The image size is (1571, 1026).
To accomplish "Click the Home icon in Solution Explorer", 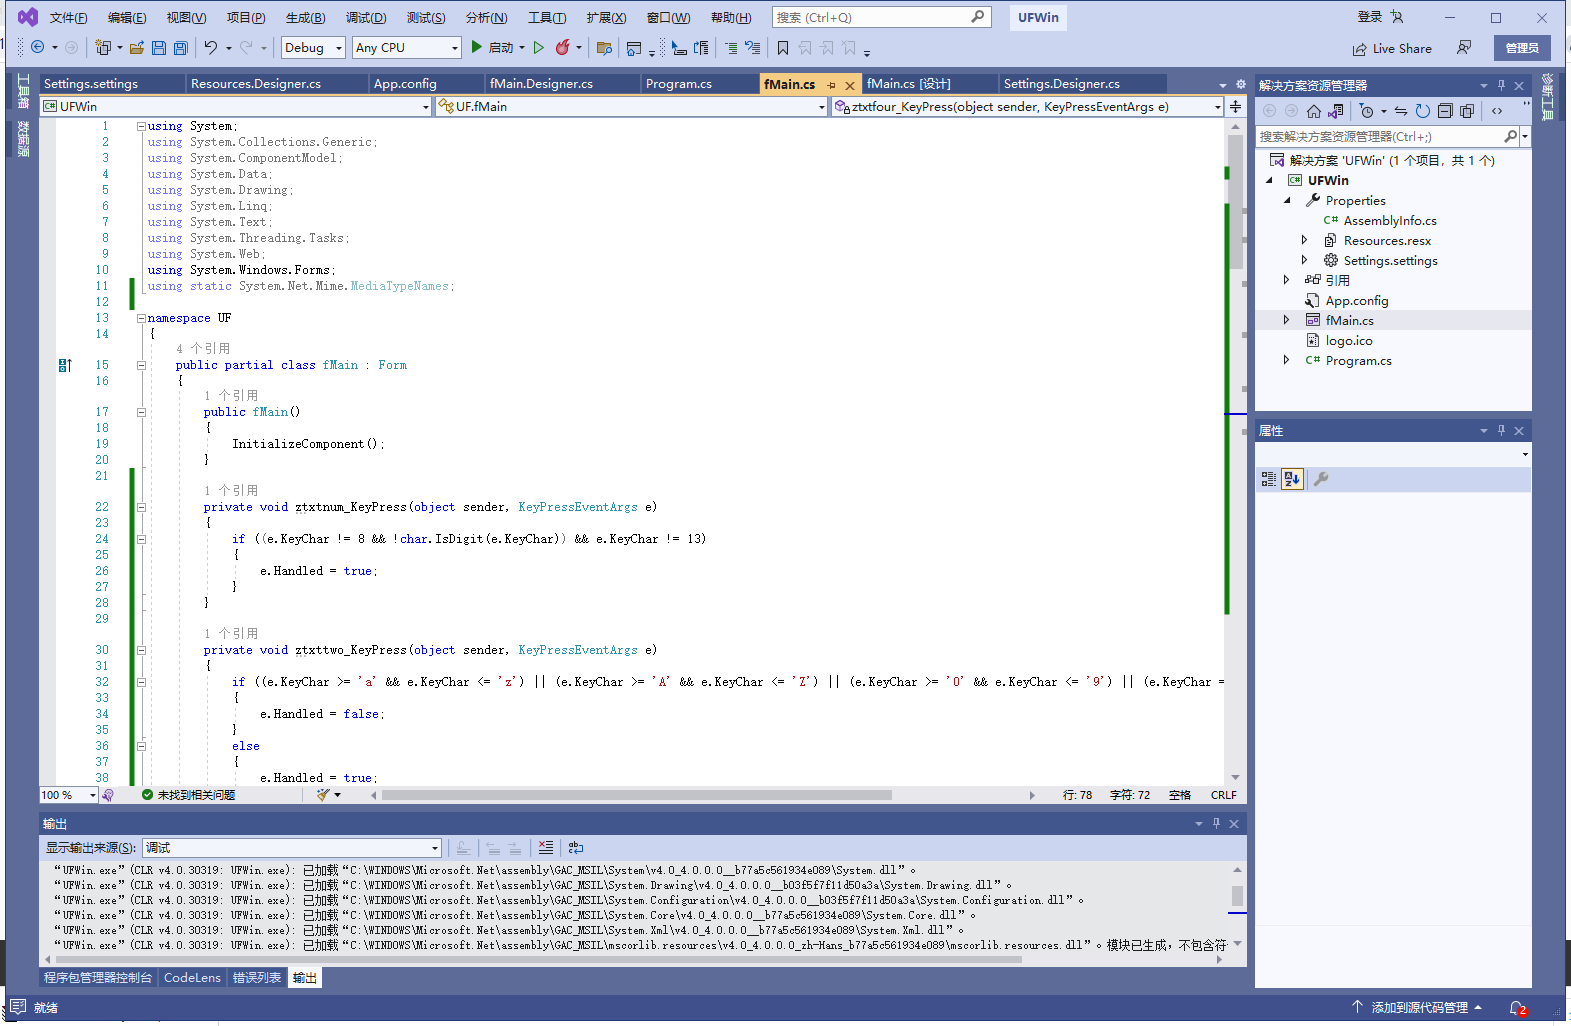I will (x=1314, y=111).
